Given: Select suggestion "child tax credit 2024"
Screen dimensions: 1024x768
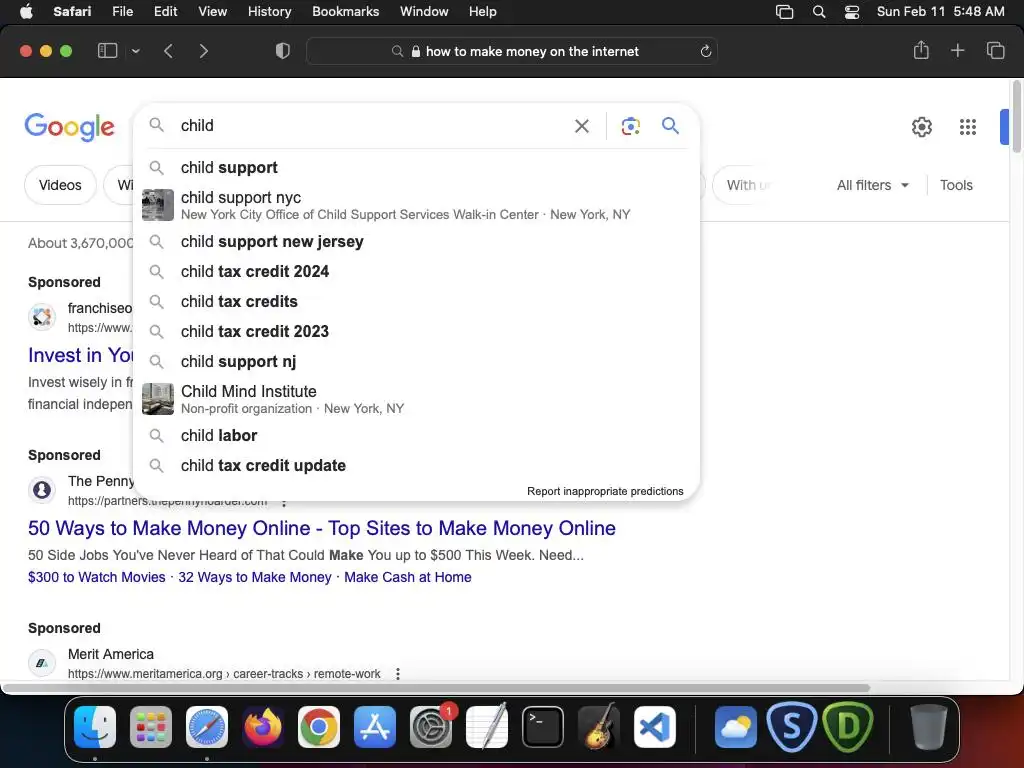Looking at the screenshot, I should (x=416, y=272).
